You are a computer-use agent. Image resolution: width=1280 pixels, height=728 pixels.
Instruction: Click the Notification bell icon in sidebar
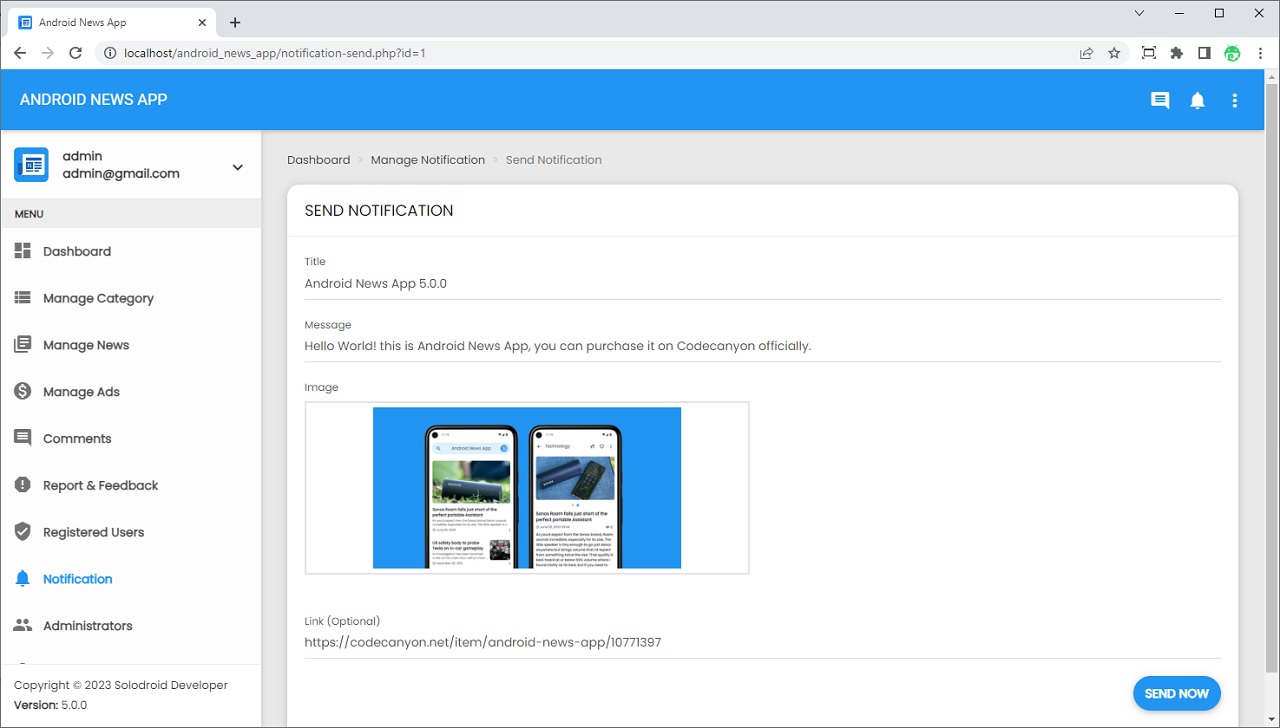(22, 579)
